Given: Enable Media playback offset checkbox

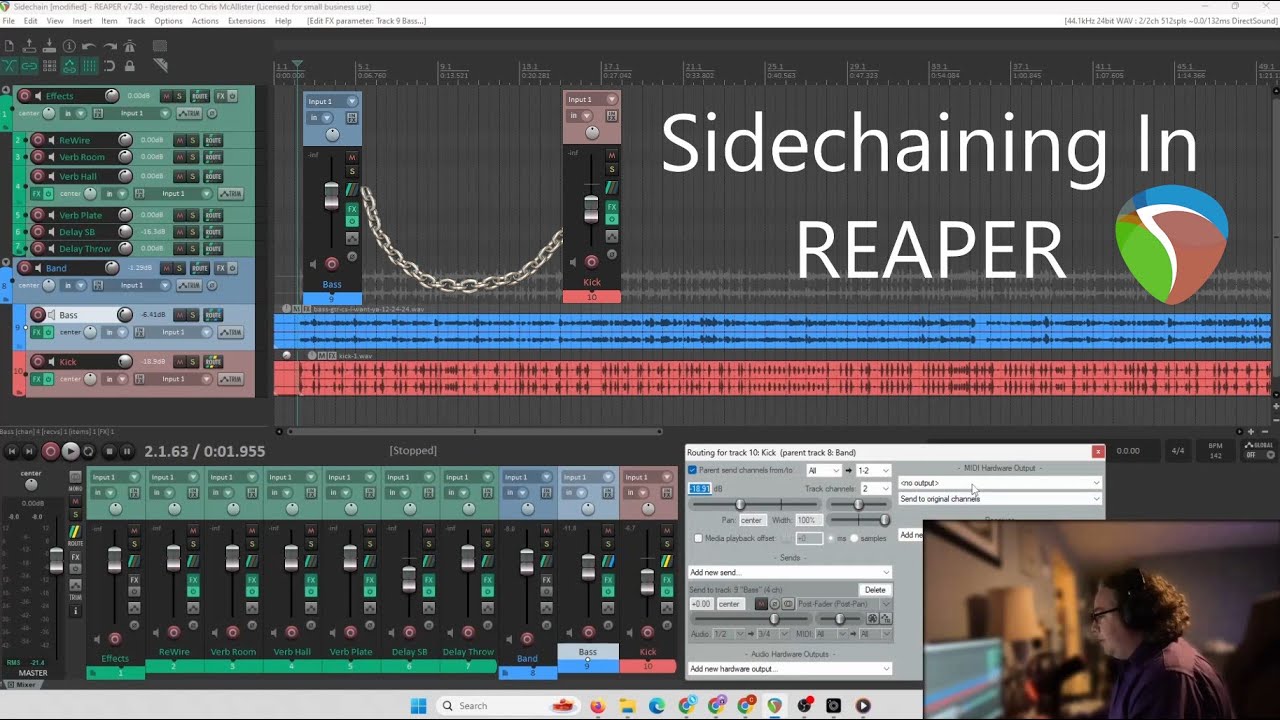Looking at the screenshot, I should tap(698, 539).
